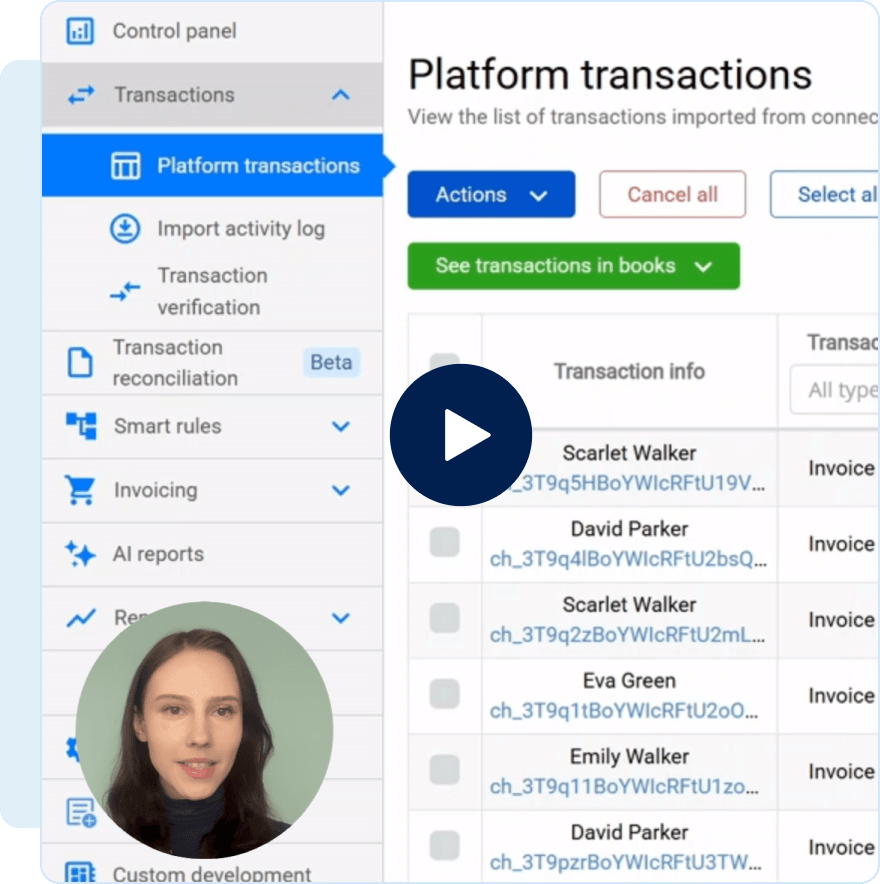The width and height of the screenshot is (880, 884).
Task: Tick checkbox for Emily Walker row
Action: (x=444, y=770)
